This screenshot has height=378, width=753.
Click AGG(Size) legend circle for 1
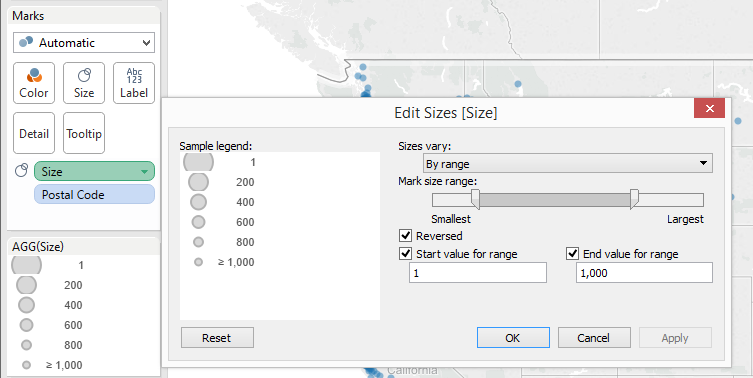26,265
